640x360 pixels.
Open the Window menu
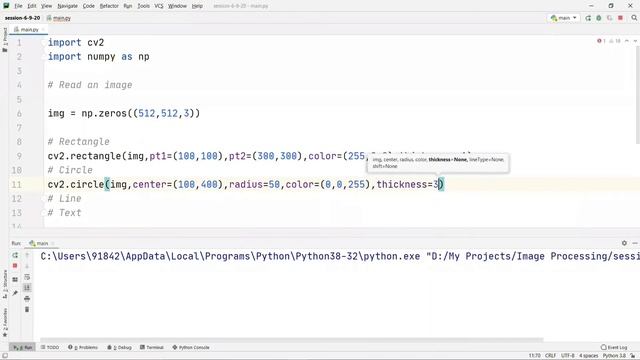coord(178,6)
